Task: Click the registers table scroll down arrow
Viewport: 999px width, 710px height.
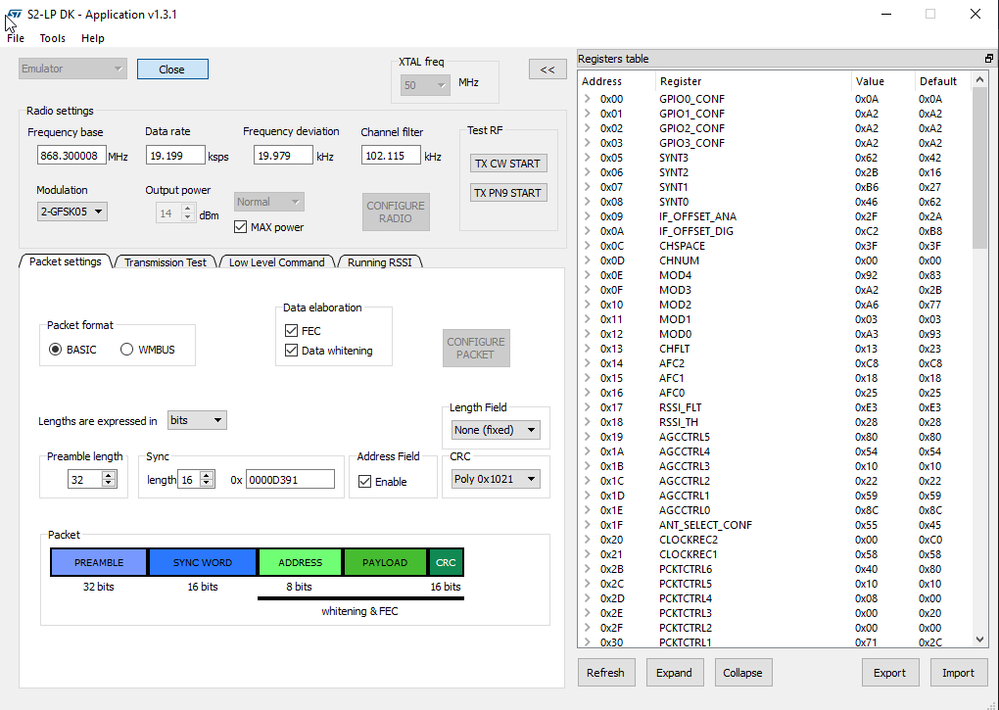Action: 979,639
